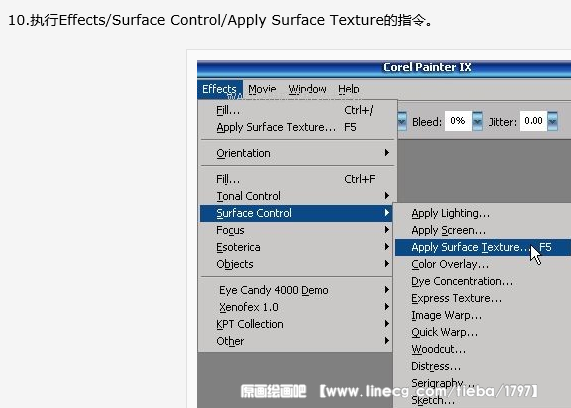Click the Bleed percentage field

tap(458, 121)
